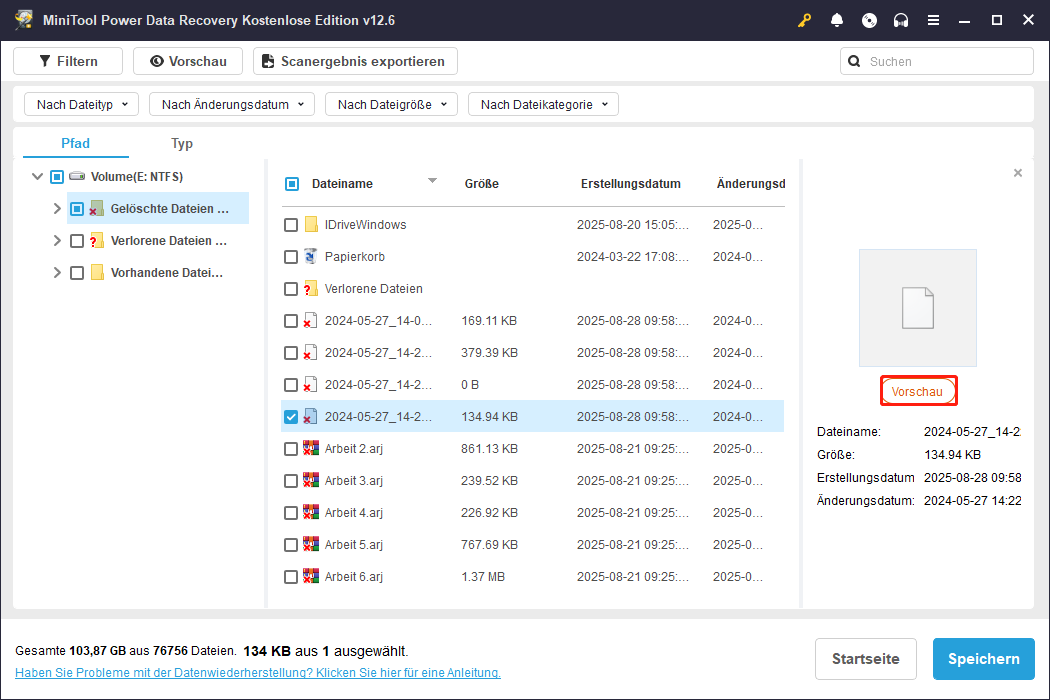This screenshot has width=1050, height=700.
Task: Close the preview panel with the X
Action: (1018, 173)
